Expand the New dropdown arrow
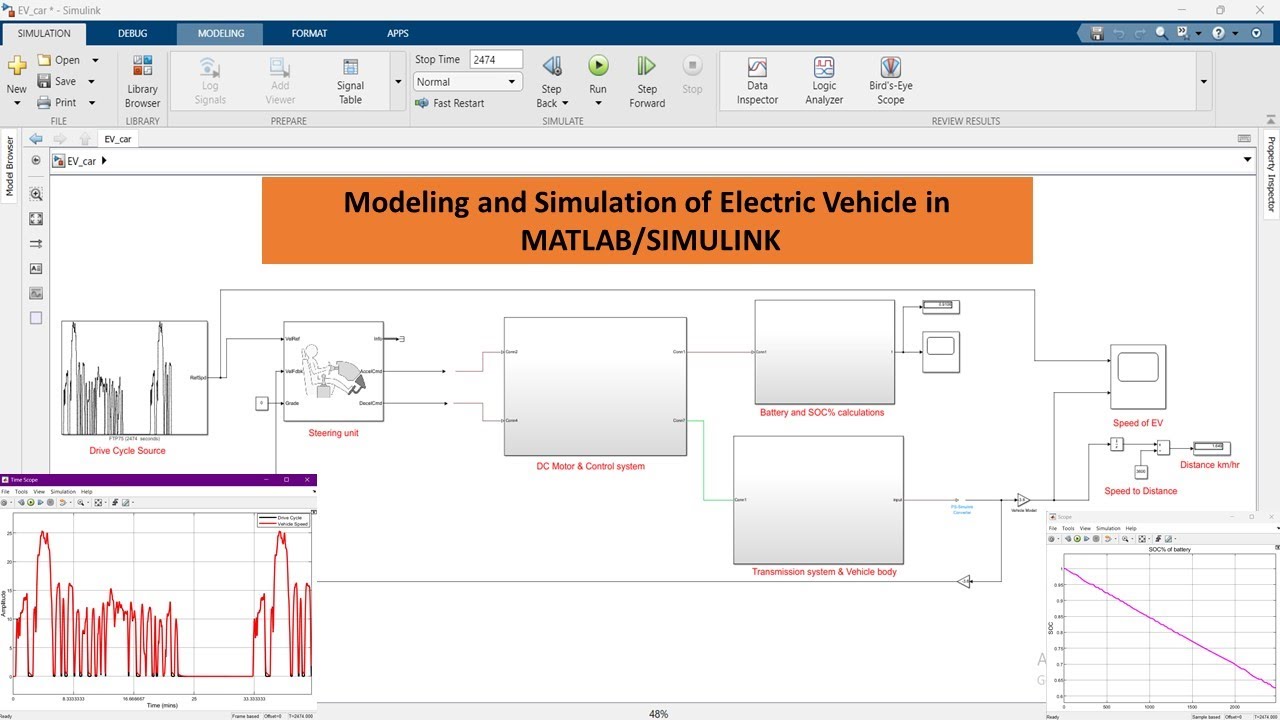Viewport: 1280px width, 720px height. point(17,103)
